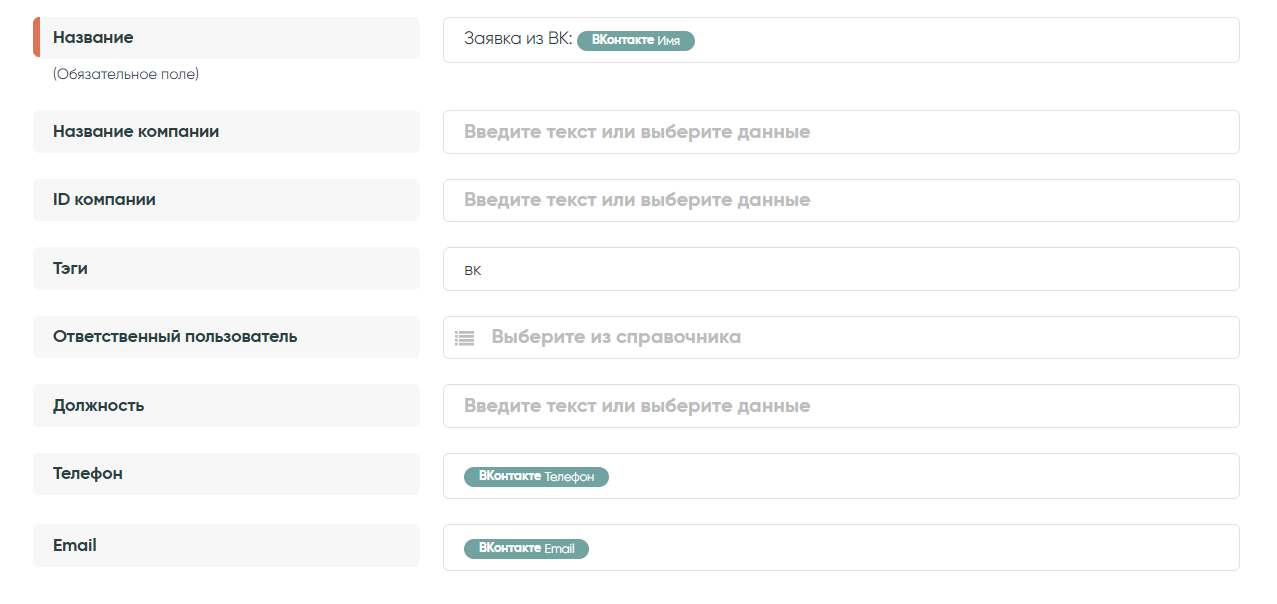The image size is (1277, 604).
Task: Select the ВКонтакте Телефон variable chip
Action: (536, 477)
